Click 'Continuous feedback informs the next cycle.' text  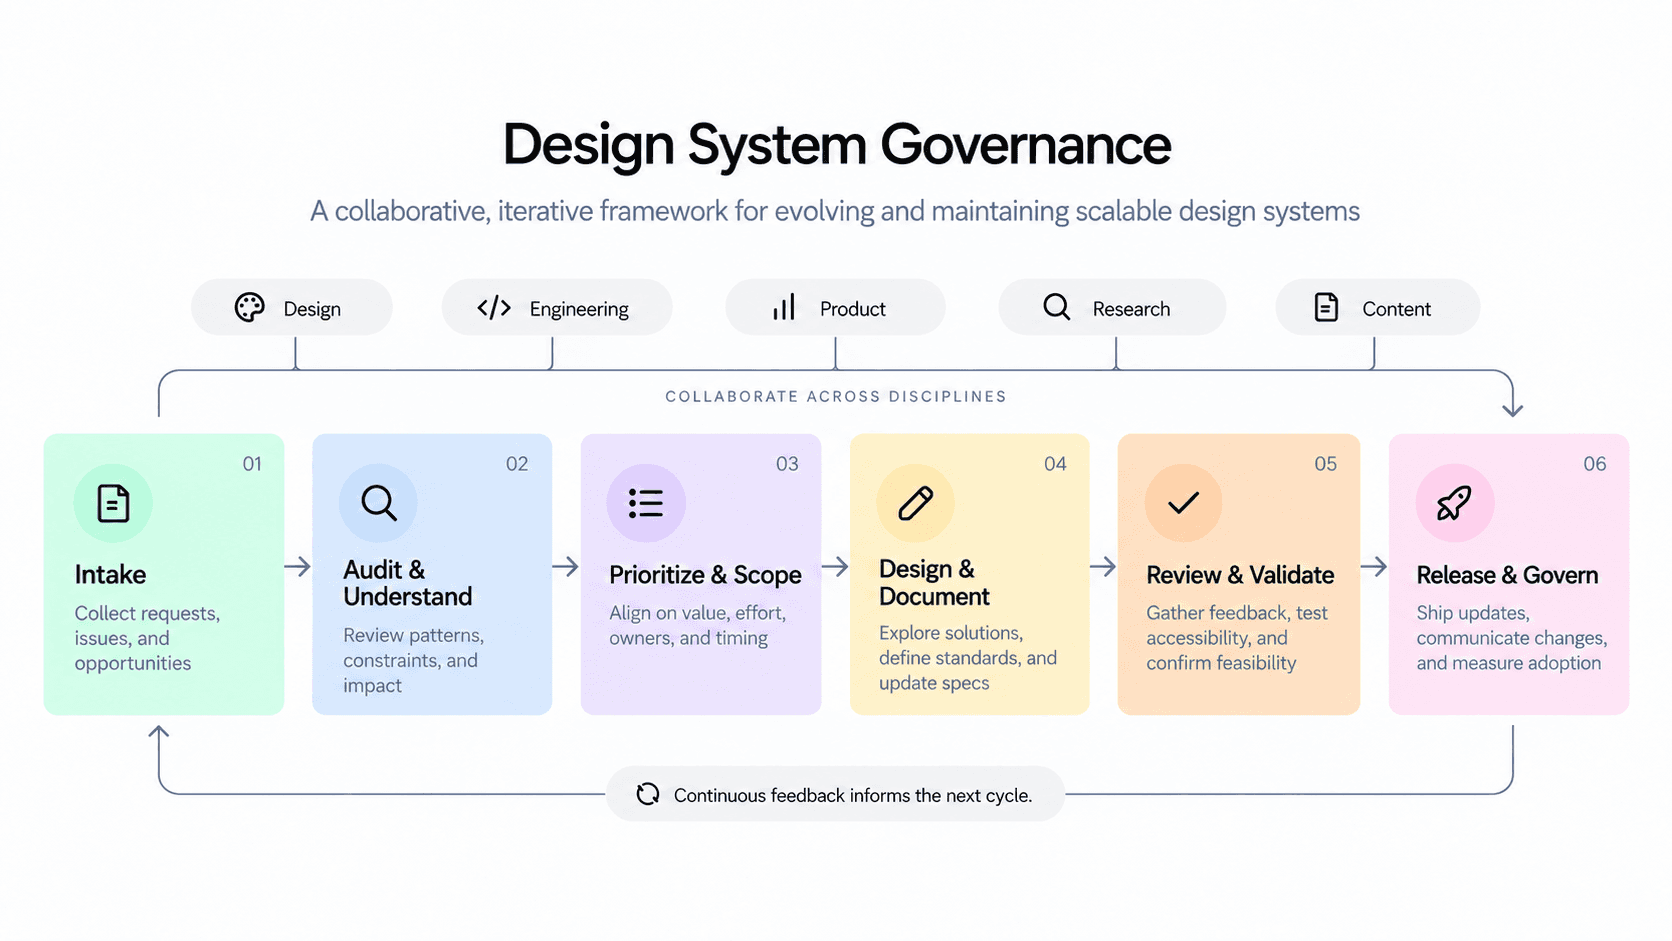(x=853, y=795)
